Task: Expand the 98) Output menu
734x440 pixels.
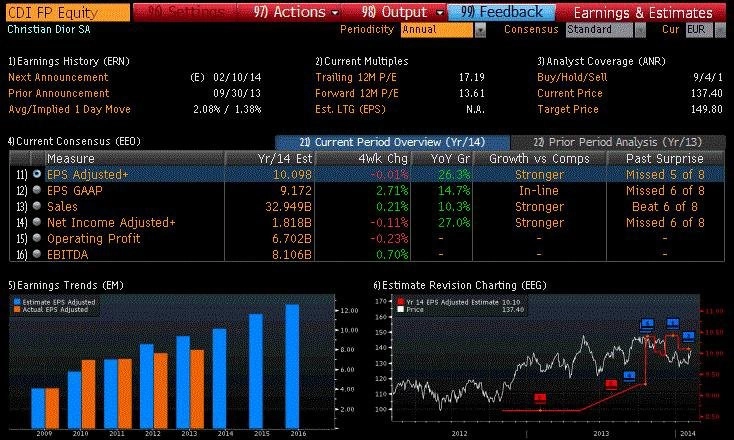Action: (x=402, y=12)
